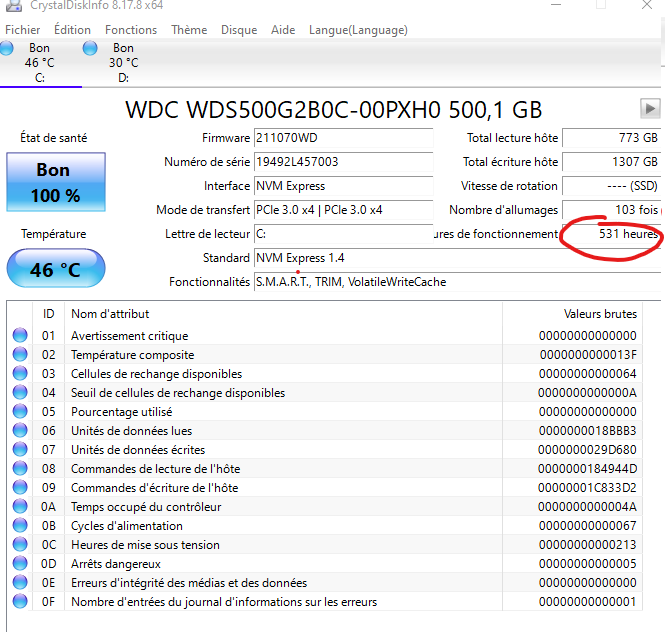Viewport: 666px width, 632px height.
Task: Click status orb of Unités de données lues row
Action: click(20, 430)
